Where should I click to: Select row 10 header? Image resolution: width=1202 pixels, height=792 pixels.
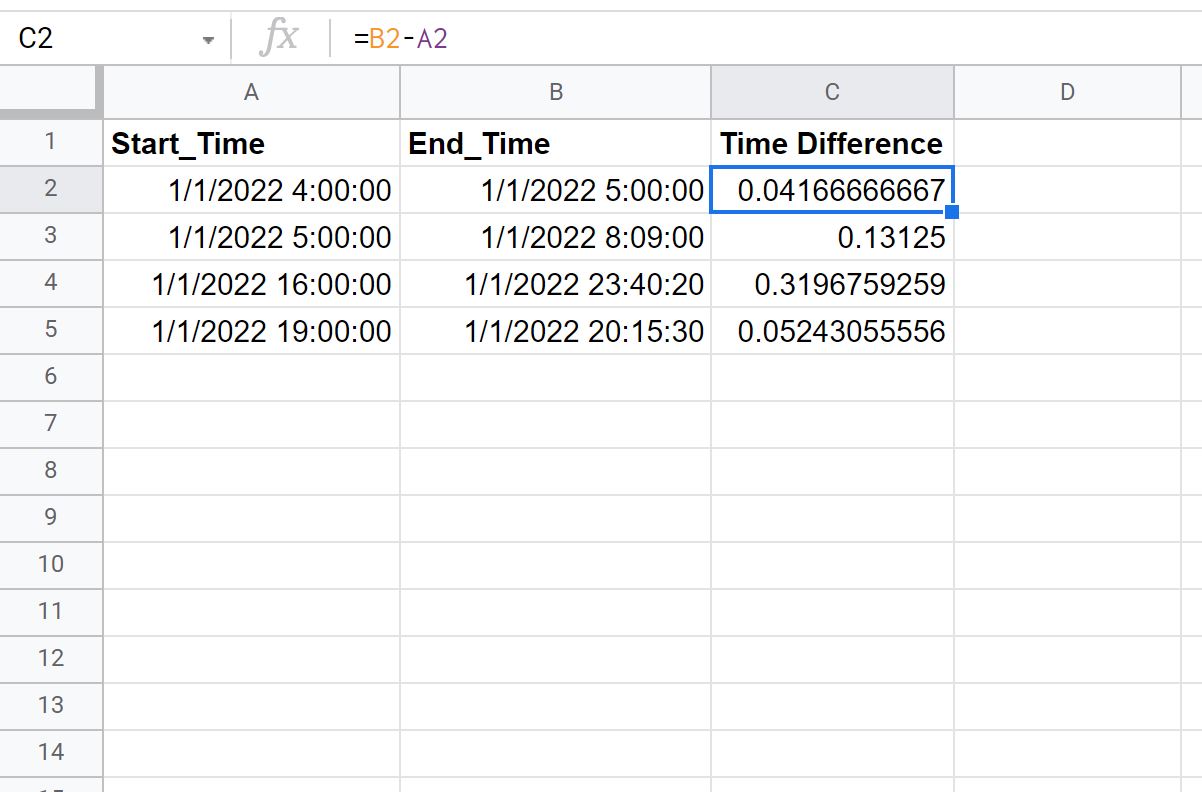click(x=51, y=565)
